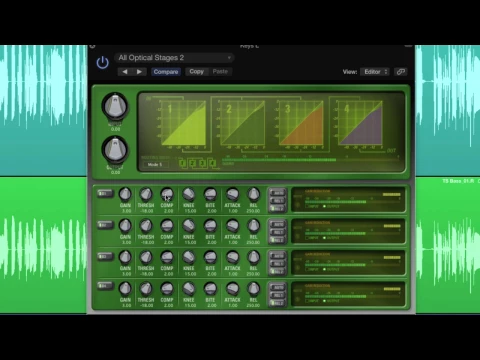Select OUTPUT metering on stage 3 meter
The height and width of the screenshot is (360, 480).
331,269
